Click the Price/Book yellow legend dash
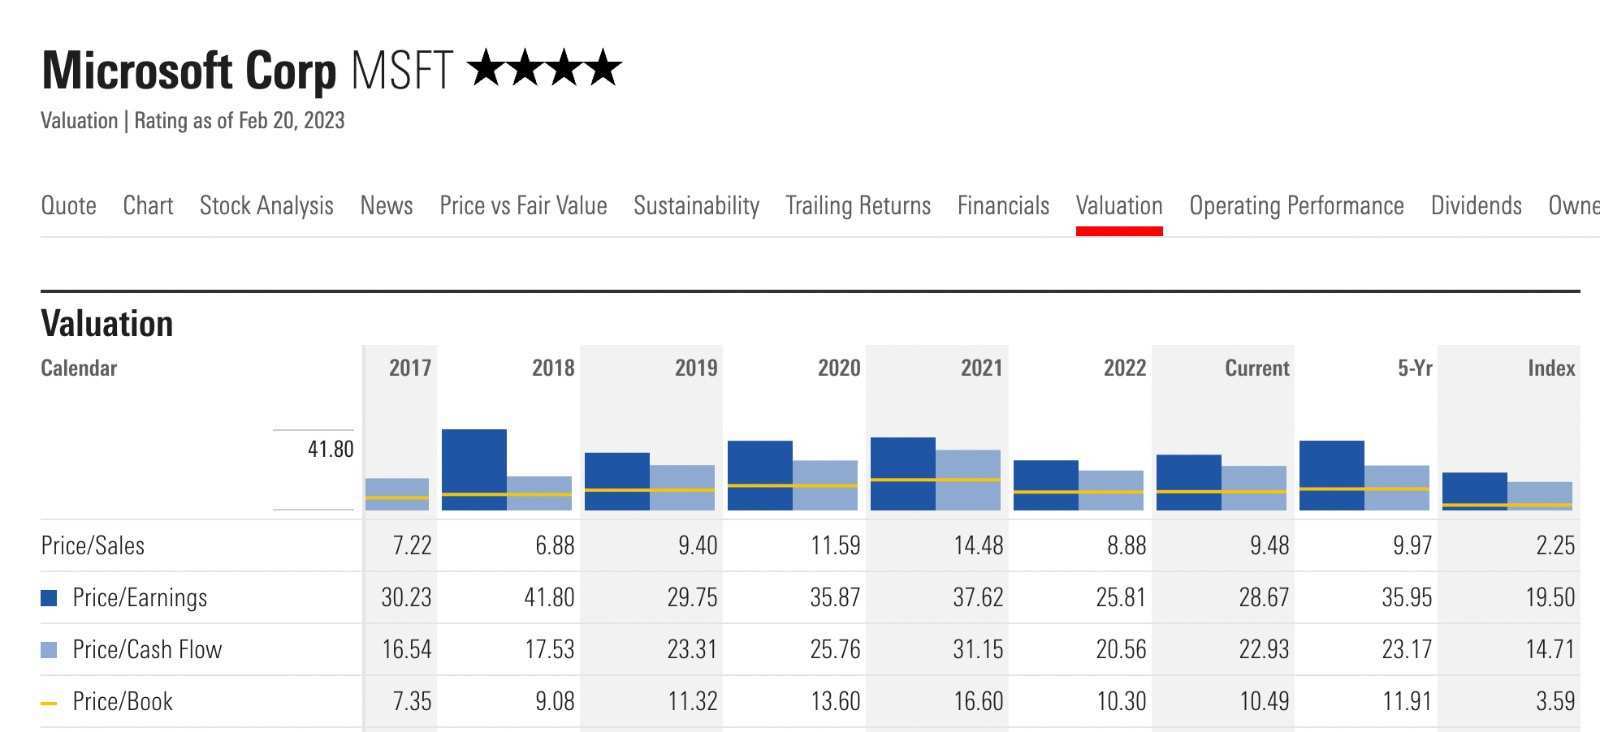 point(49,703)
